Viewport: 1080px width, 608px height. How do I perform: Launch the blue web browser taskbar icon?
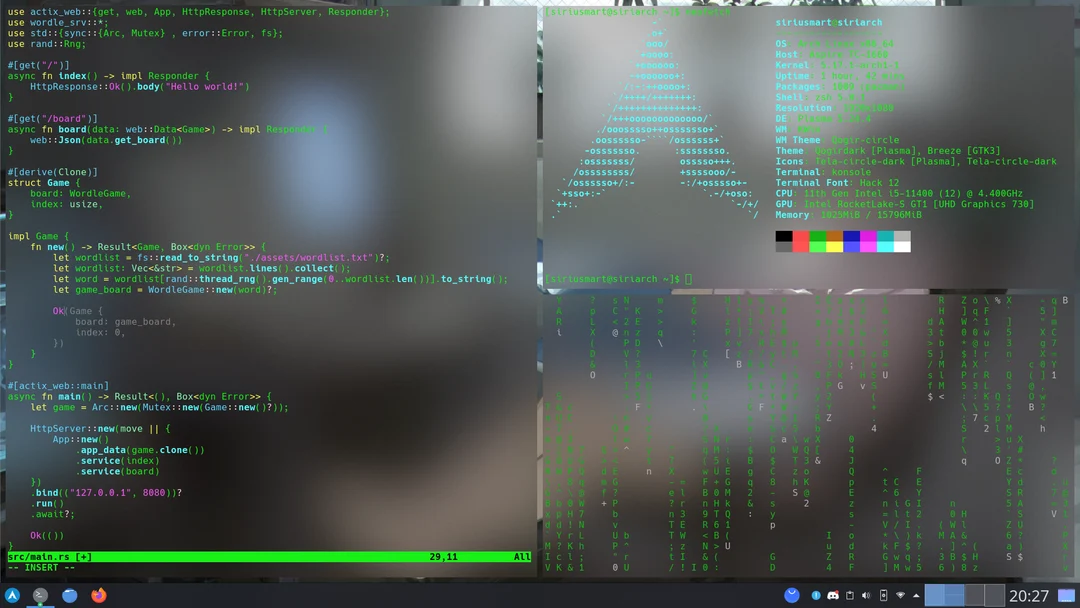click(69, 595)
